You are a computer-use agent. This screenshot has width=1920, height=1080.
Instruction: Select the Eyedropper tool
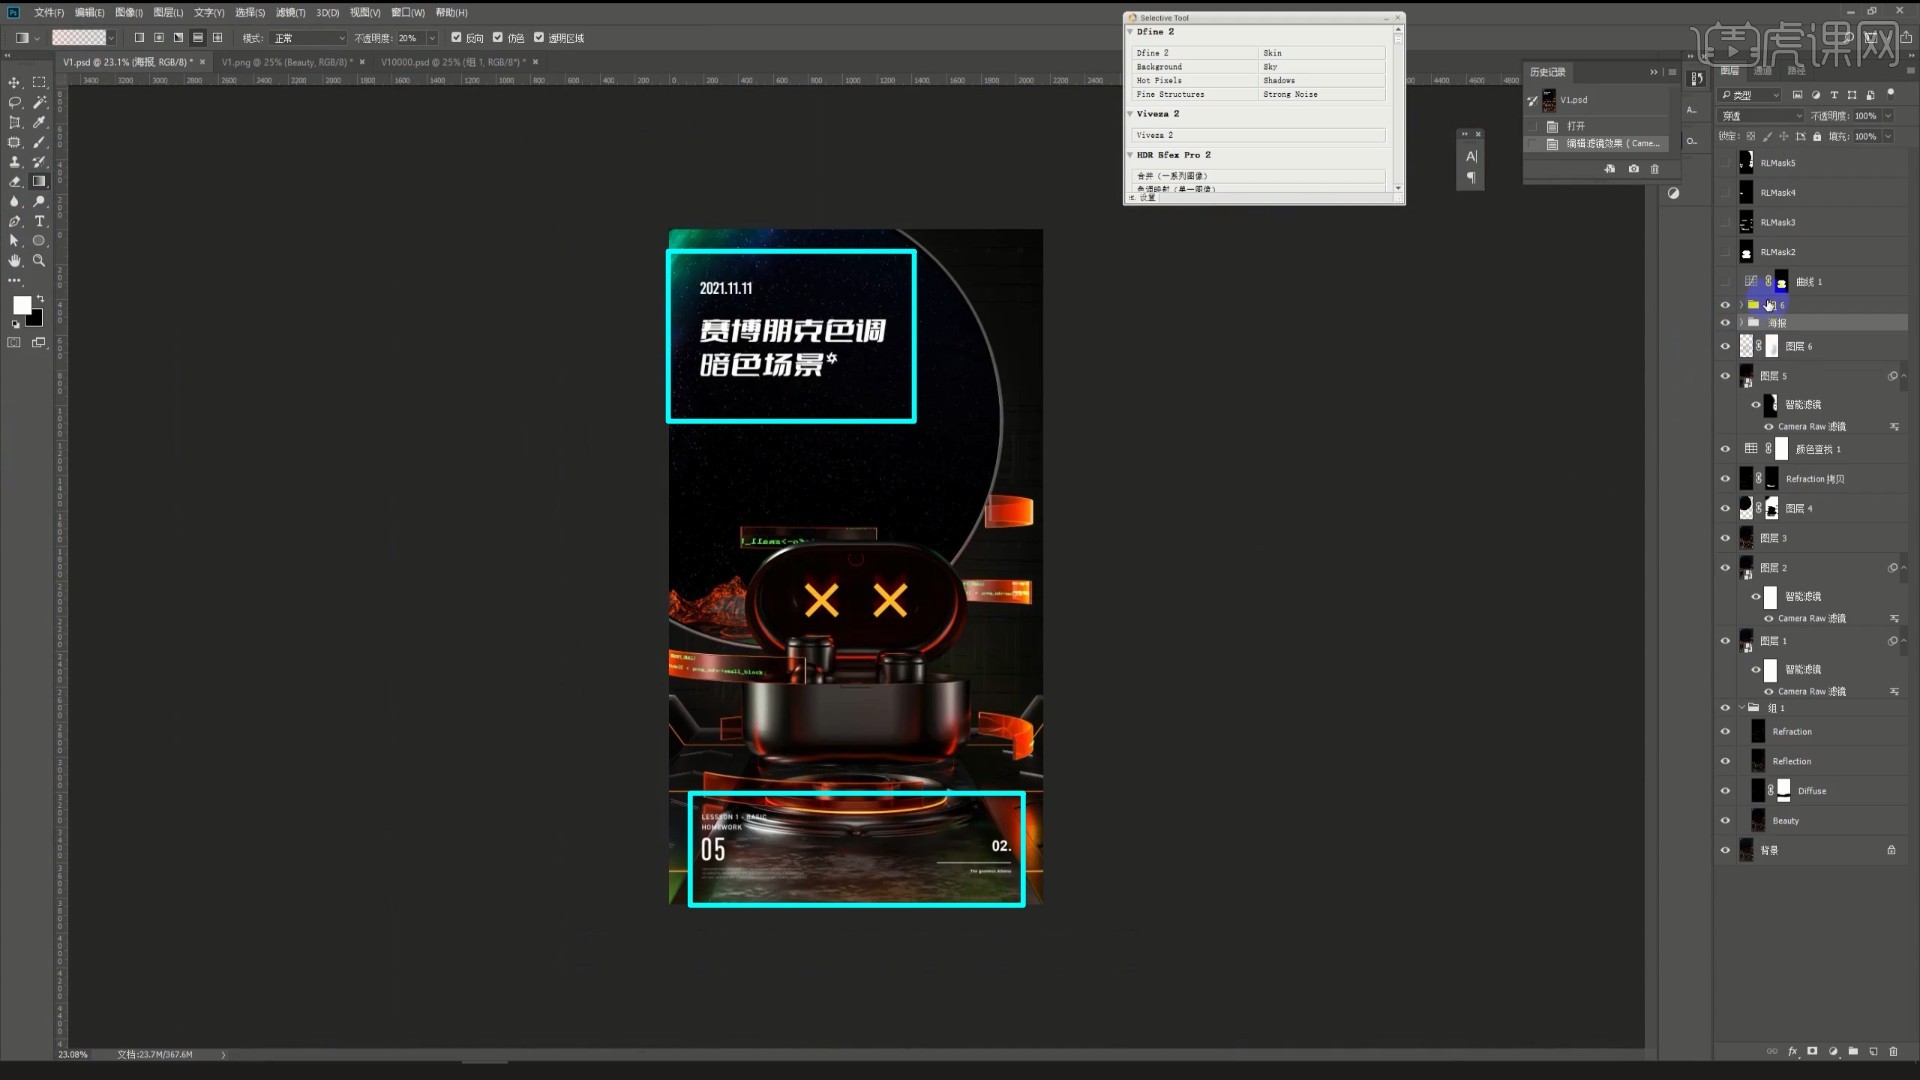(x=39, y=122)
